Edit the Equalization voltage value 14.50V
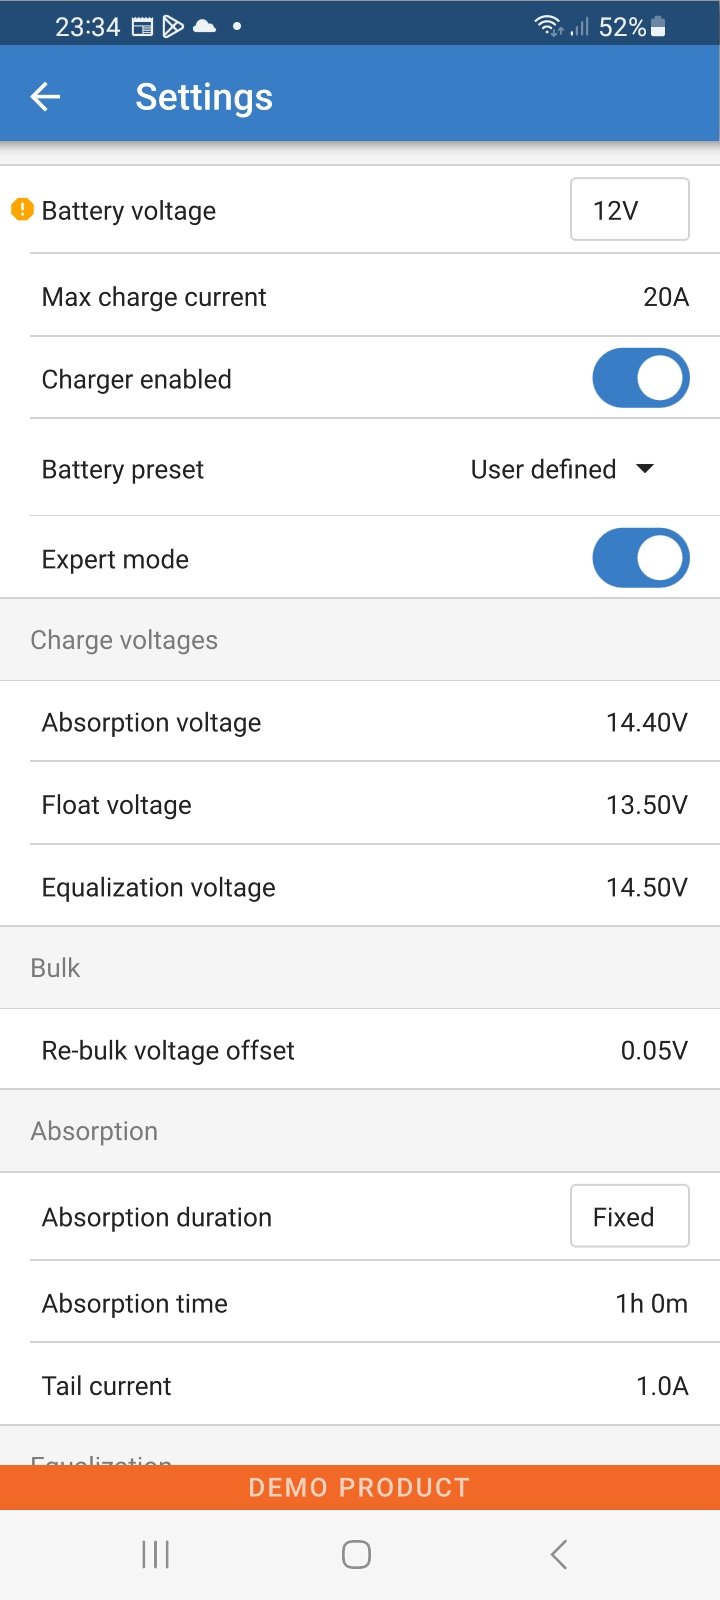Viewport: 720px width, 1600px height. pos(646,888)
